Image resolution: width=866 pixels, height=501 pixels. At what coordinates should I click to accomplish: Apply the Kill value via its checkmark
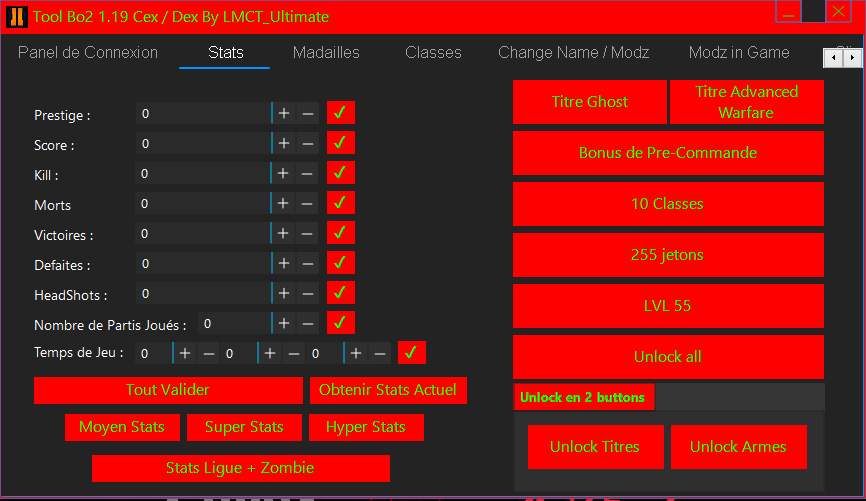click(x=340, y=172)
